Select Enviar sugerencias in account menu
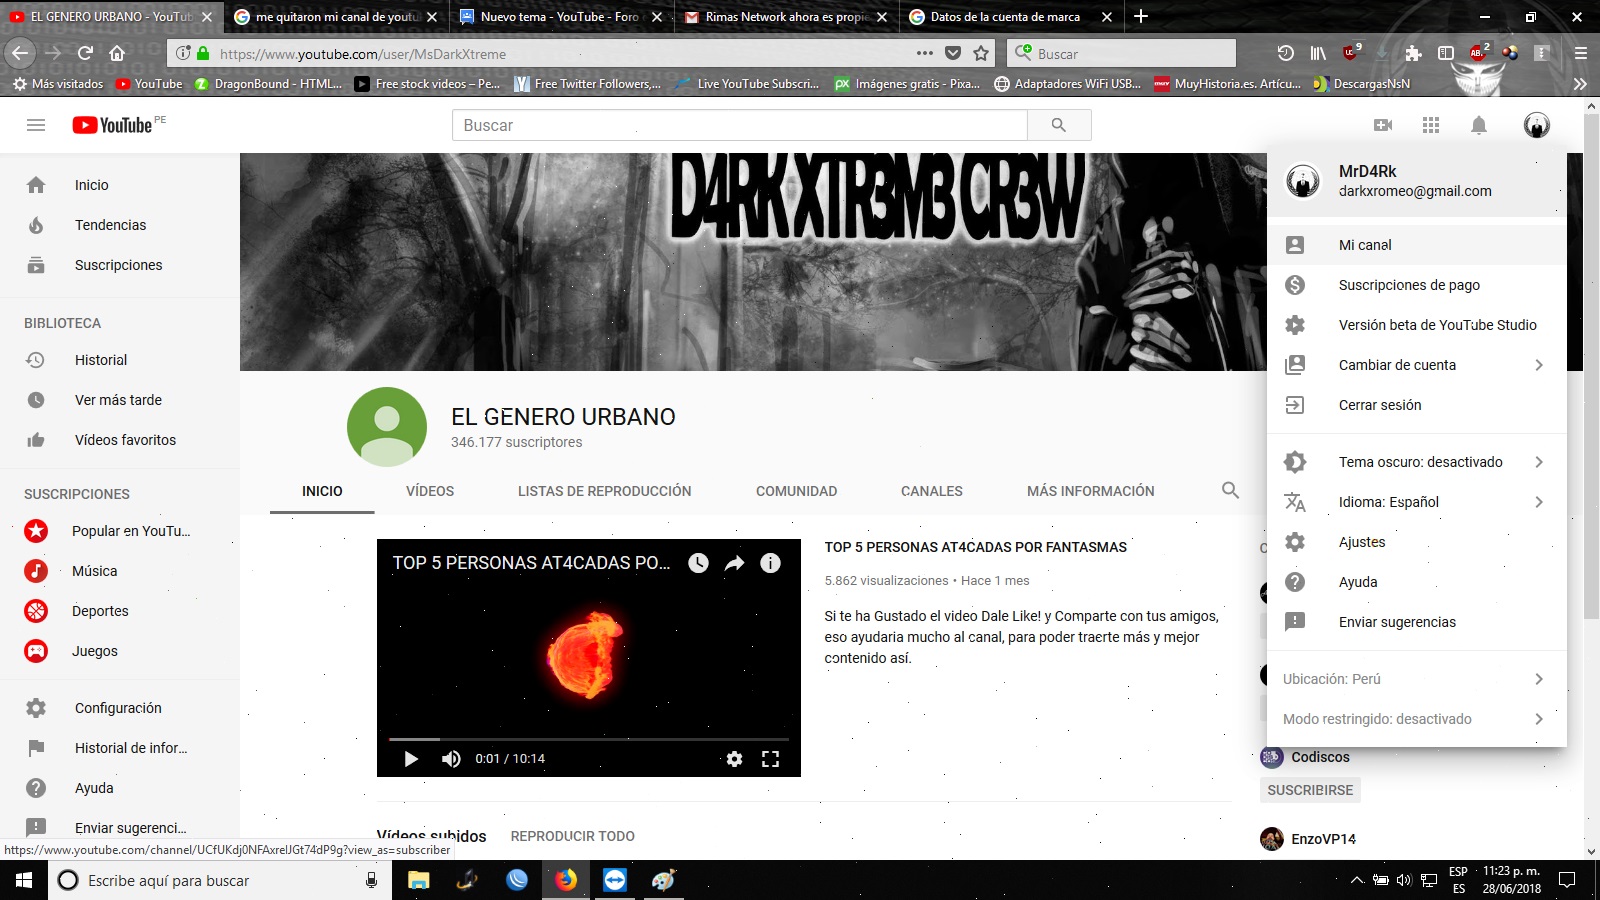Screen dimensions: 1600x900 click(x=1416, y=622)
